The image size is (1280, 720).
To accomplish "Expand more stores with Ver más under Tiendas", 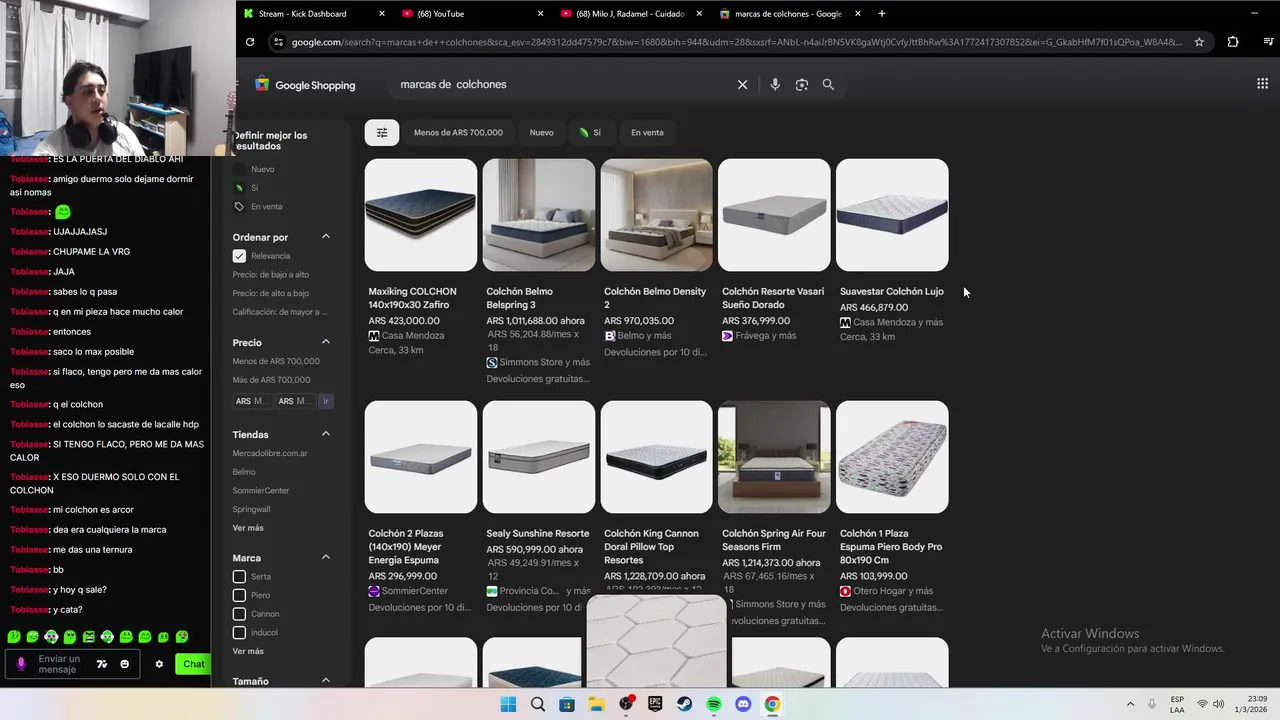I will [x=248, y=528].
